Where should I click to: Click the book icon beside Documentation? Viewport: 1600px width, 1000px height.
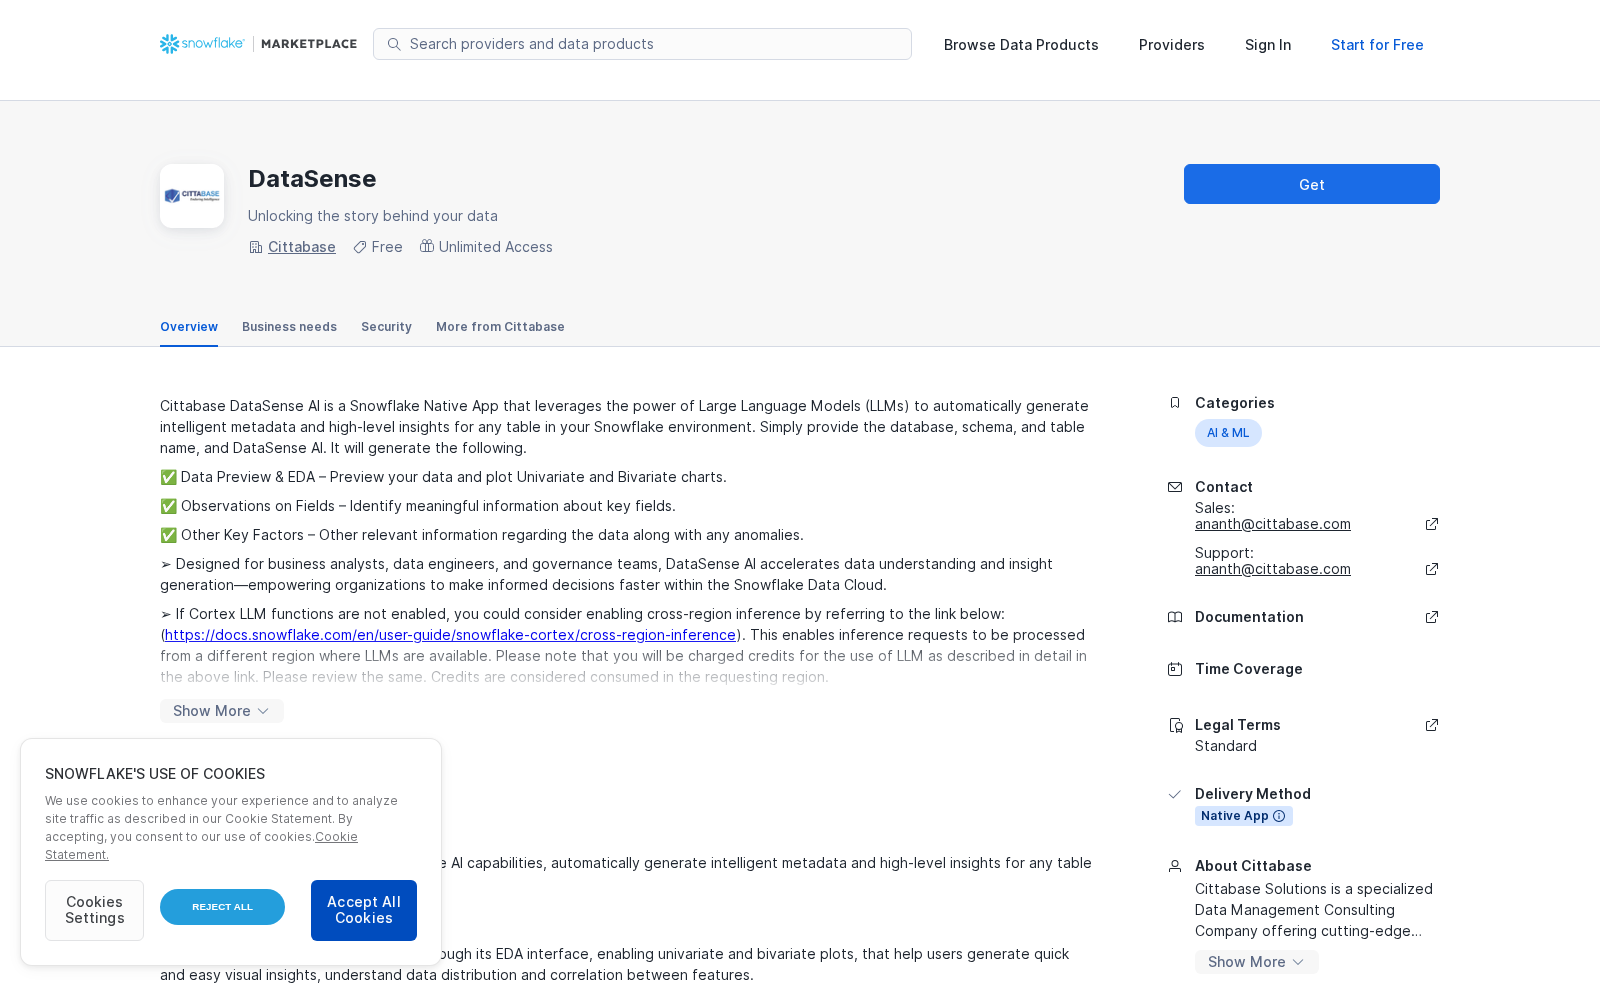1175,617
